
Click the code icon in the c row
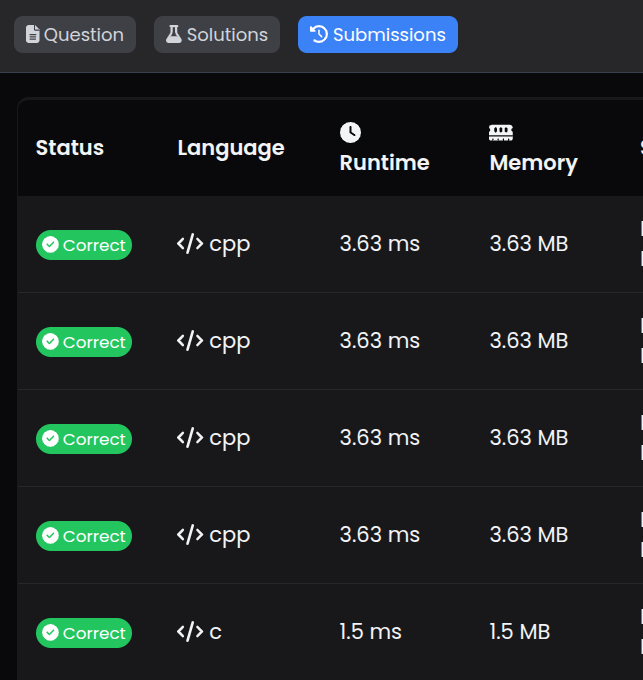click(x=190, y=632)
